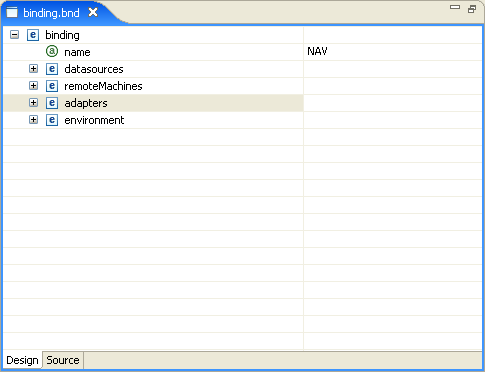Viewport: 485px width, 372px height.
Task: Click the binding element icon
Action: pyautogui.click(x=33, y=35)
